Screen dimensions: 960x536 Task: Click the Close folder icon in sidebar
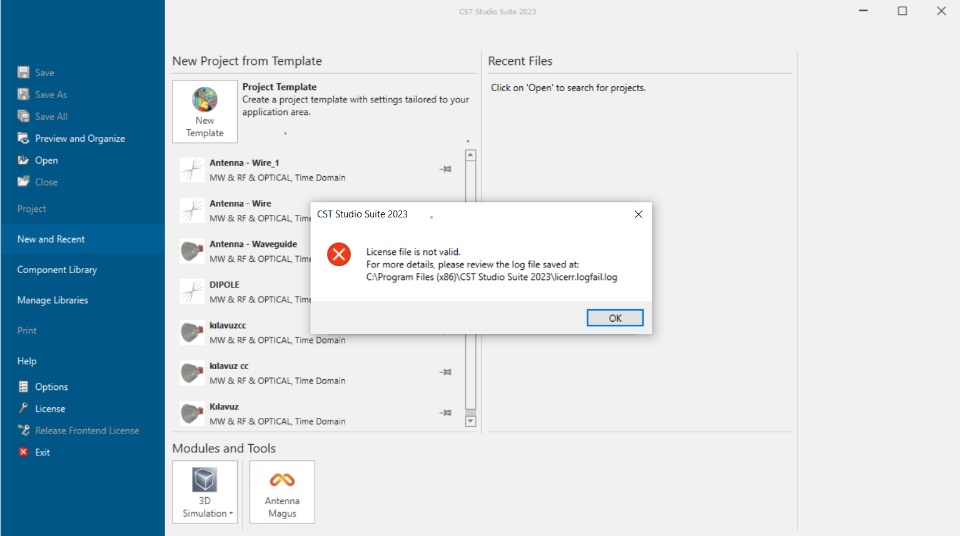tap(23, 182)
